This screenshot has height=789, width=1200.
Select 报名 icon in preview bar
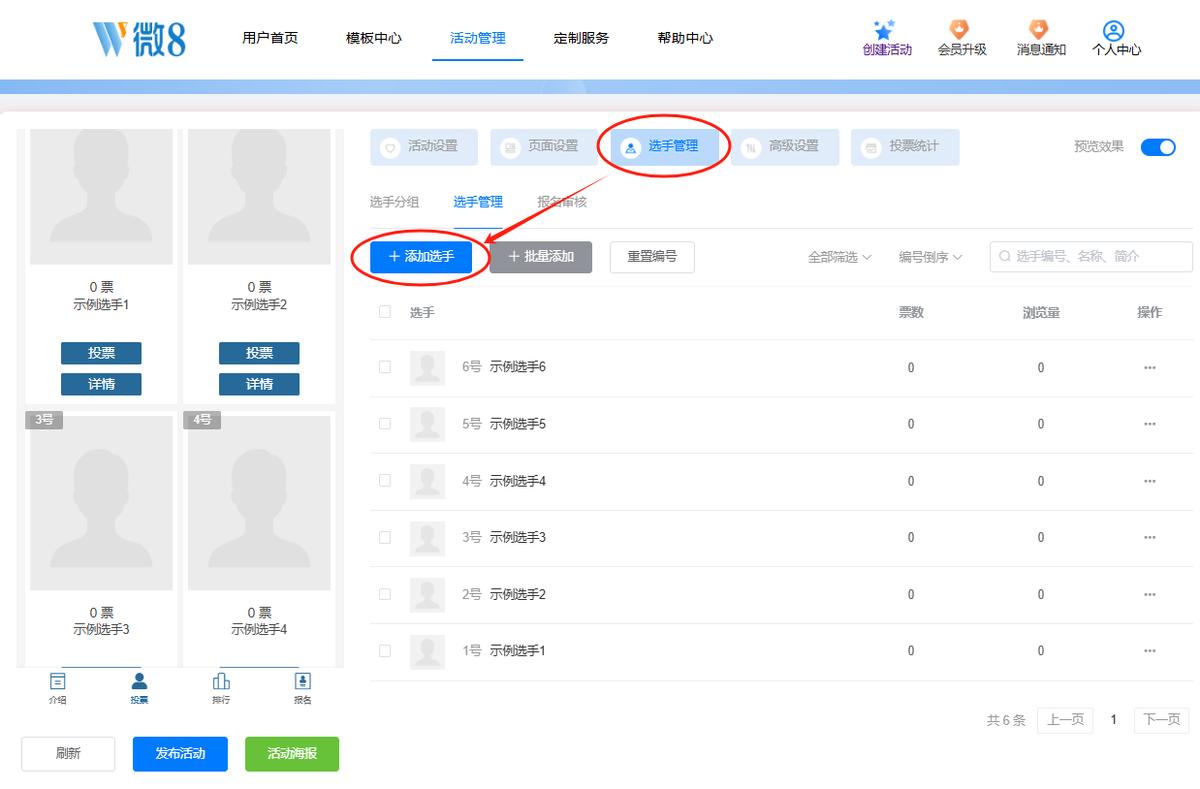pyautogui.click(x=302, y=681)
